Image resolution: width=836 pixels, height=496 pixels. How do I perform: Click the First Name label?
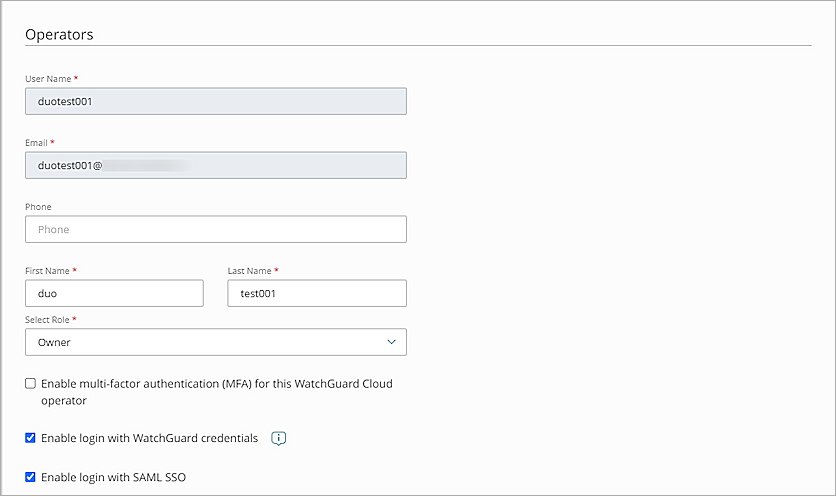48,271
